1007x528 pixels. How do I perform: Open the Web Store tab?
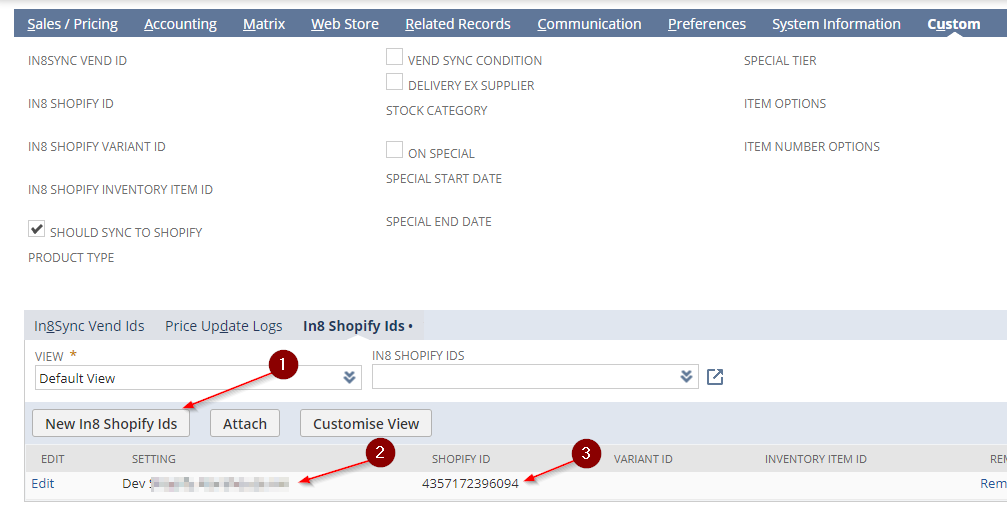click(344, 24)
